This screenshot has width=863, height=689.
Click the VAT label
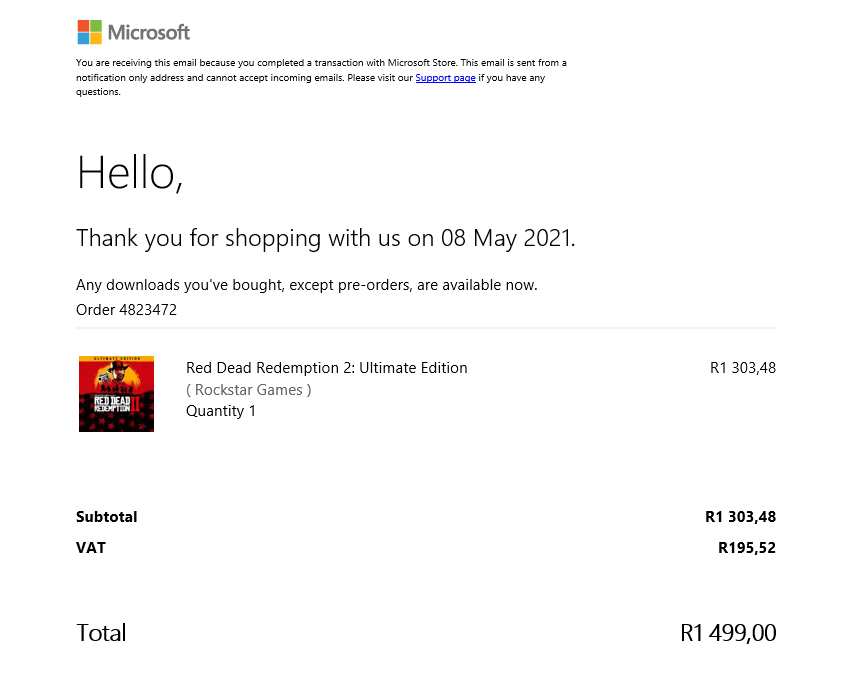coord(91,548)
